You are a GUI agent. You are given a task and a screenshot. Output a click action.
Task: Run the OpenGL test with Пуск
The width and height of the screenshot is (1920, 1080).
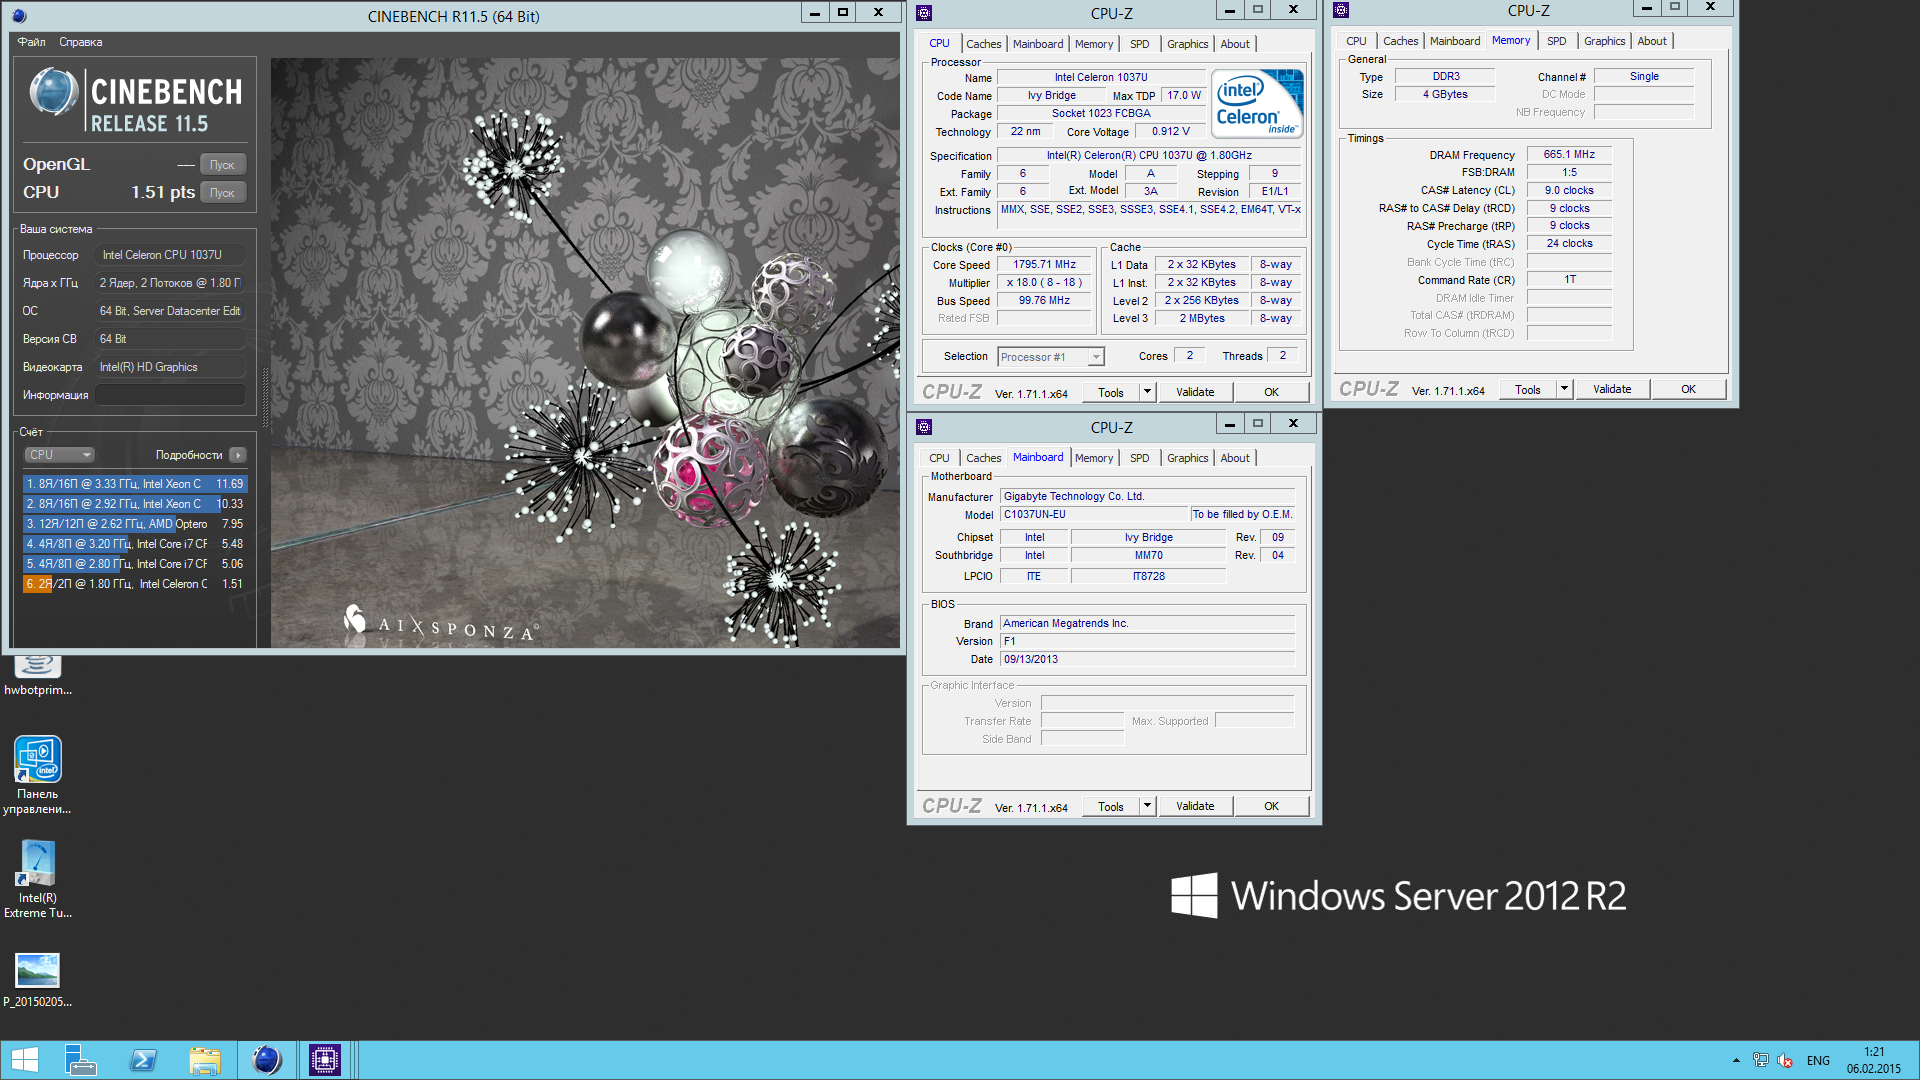click(x=222, y=165)
